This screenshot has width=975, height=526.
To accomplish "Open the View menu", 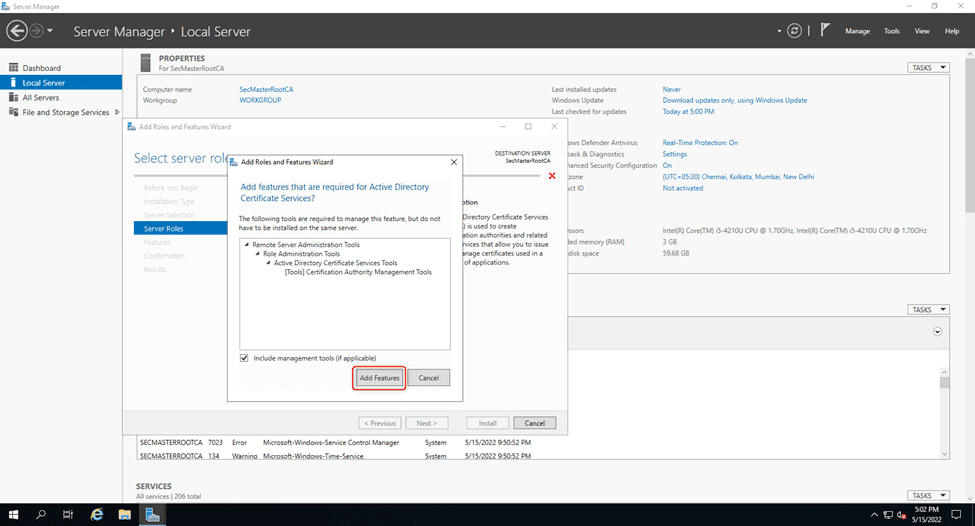I will tap(922, 31).
